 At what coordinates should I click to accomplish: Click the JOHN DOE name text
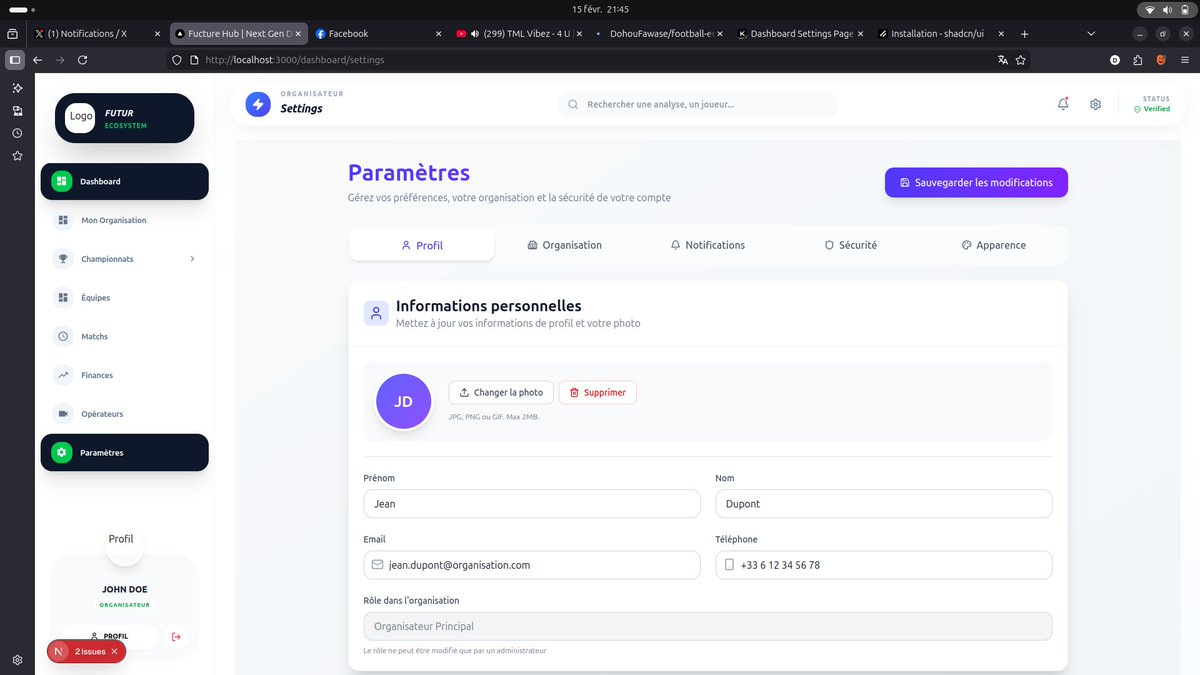124,590
